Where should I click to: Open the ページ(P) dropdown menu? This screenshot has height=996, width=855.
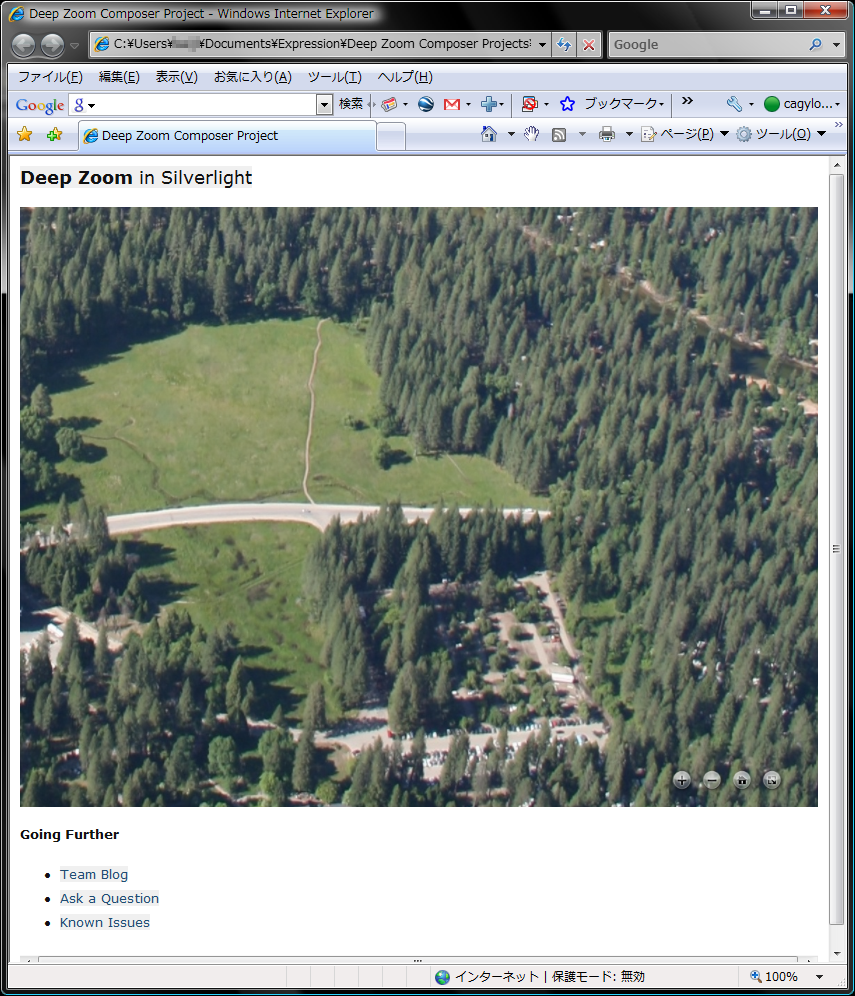click(684, 135)
